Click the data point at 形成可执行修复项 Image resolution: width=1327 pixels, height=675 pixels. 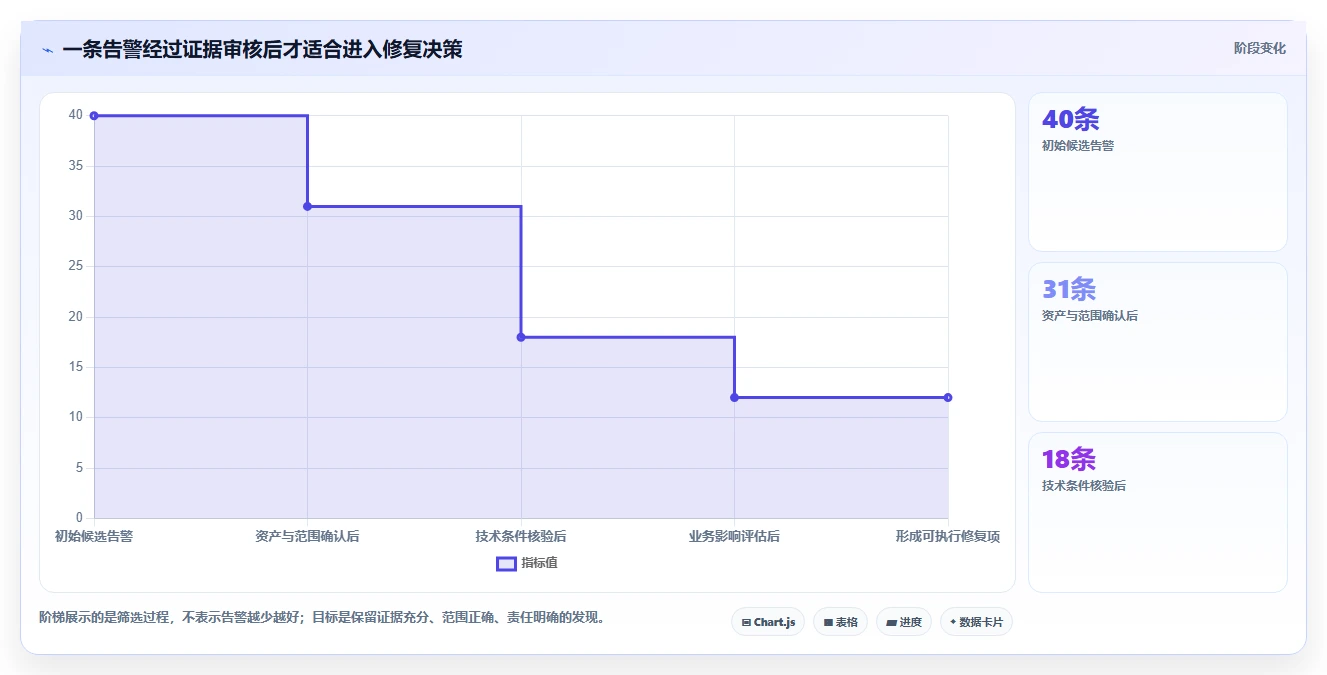pyautogui.click(x=948, y=398)
